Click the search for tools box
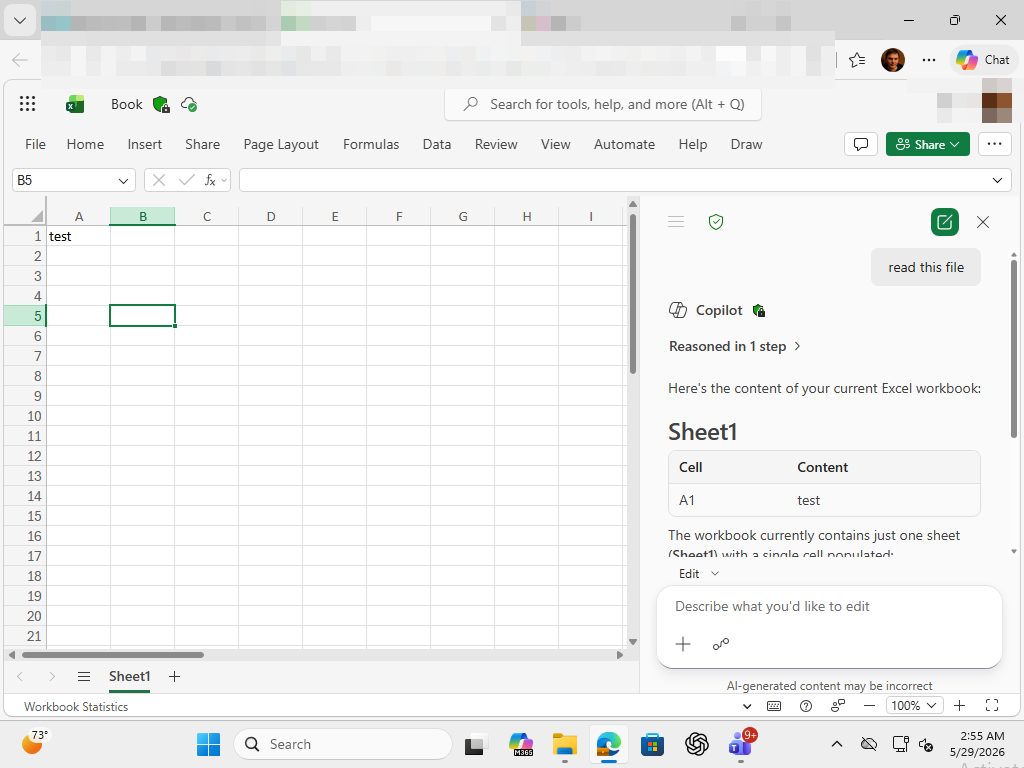1024x768 pixels. point(603,104)
